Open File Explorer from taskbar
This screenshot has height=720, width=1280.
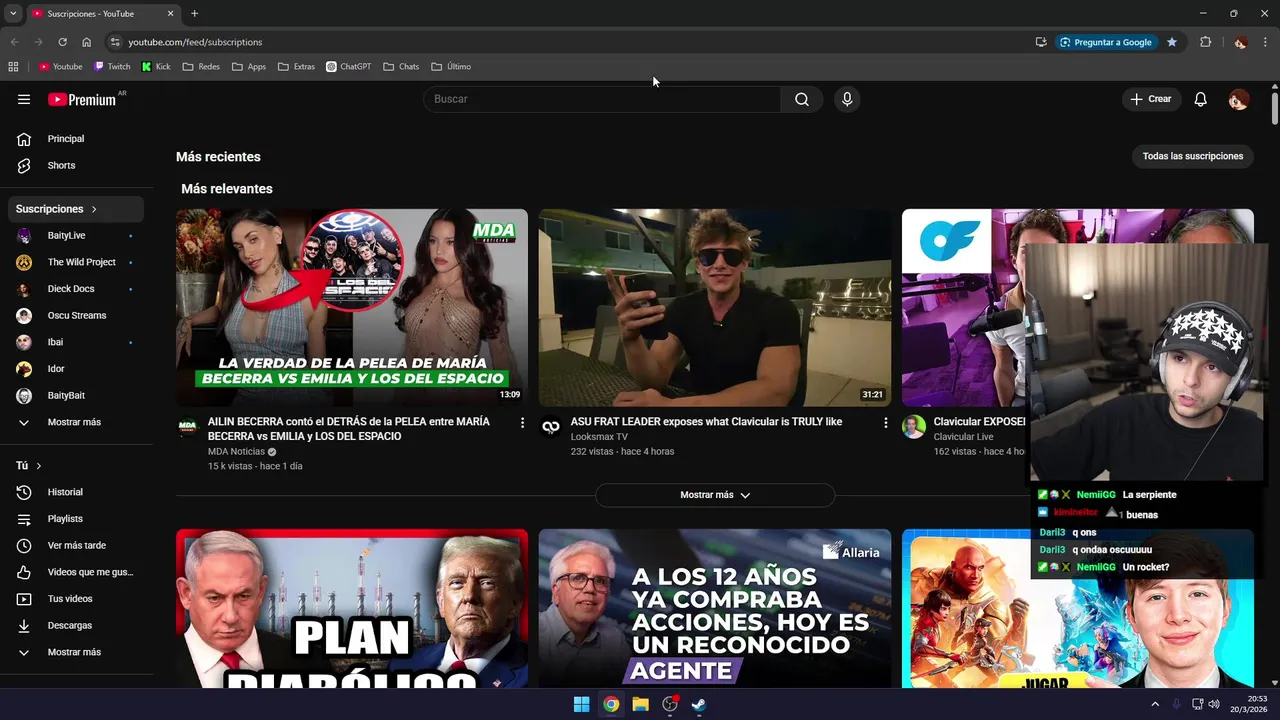click(640, 704)
